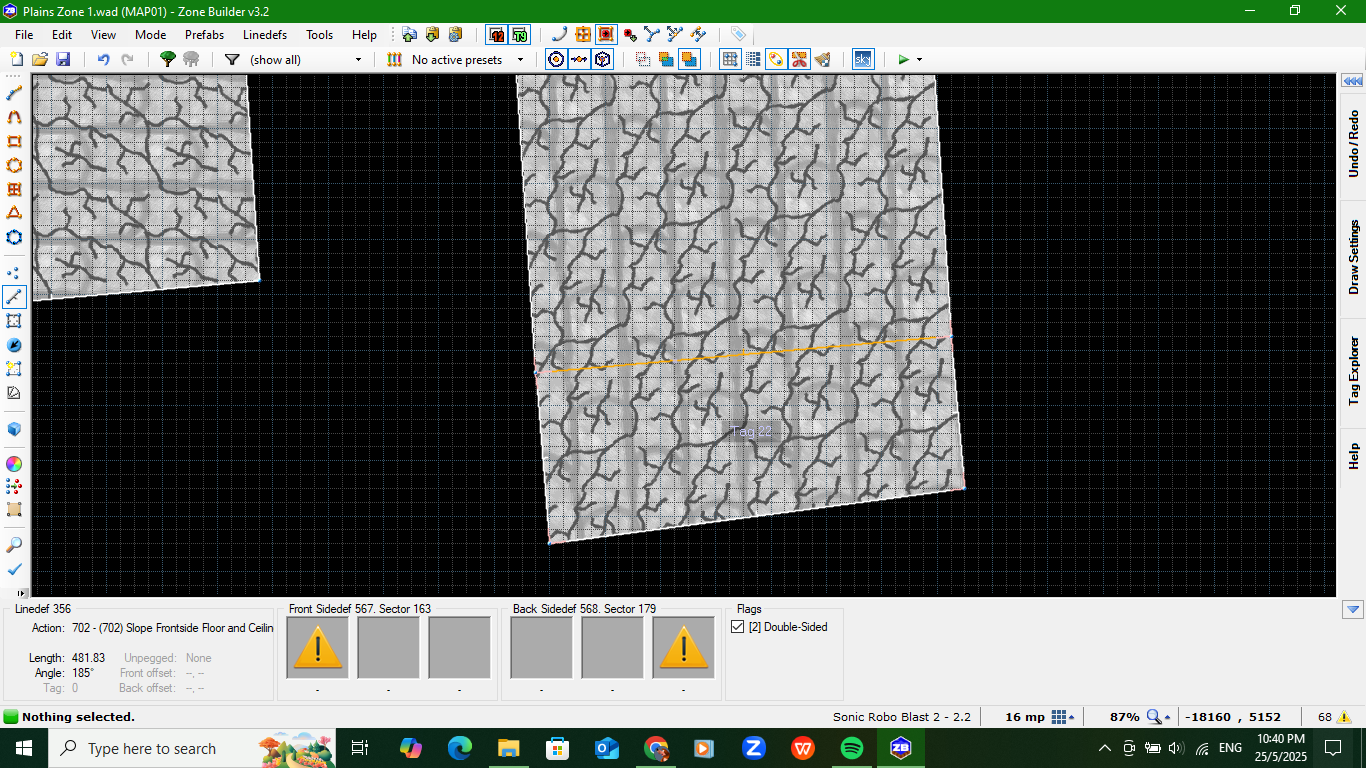
Task: Undo the last action with blue arrow
Action: (103, 60)
